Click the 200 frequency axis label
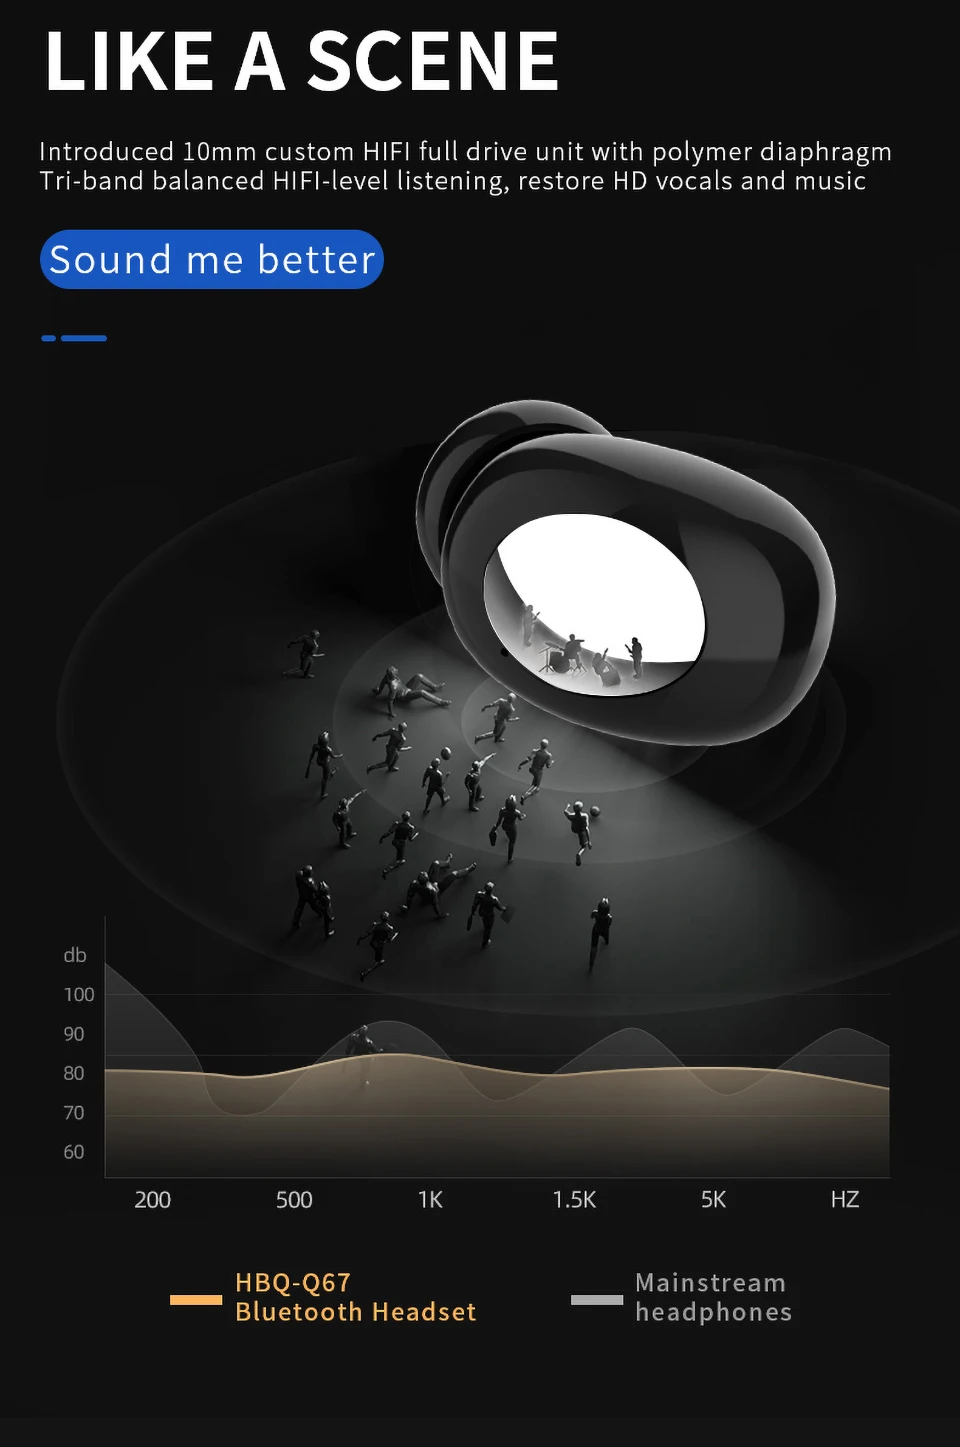 pyautogui.click(x=153, y=1199)
